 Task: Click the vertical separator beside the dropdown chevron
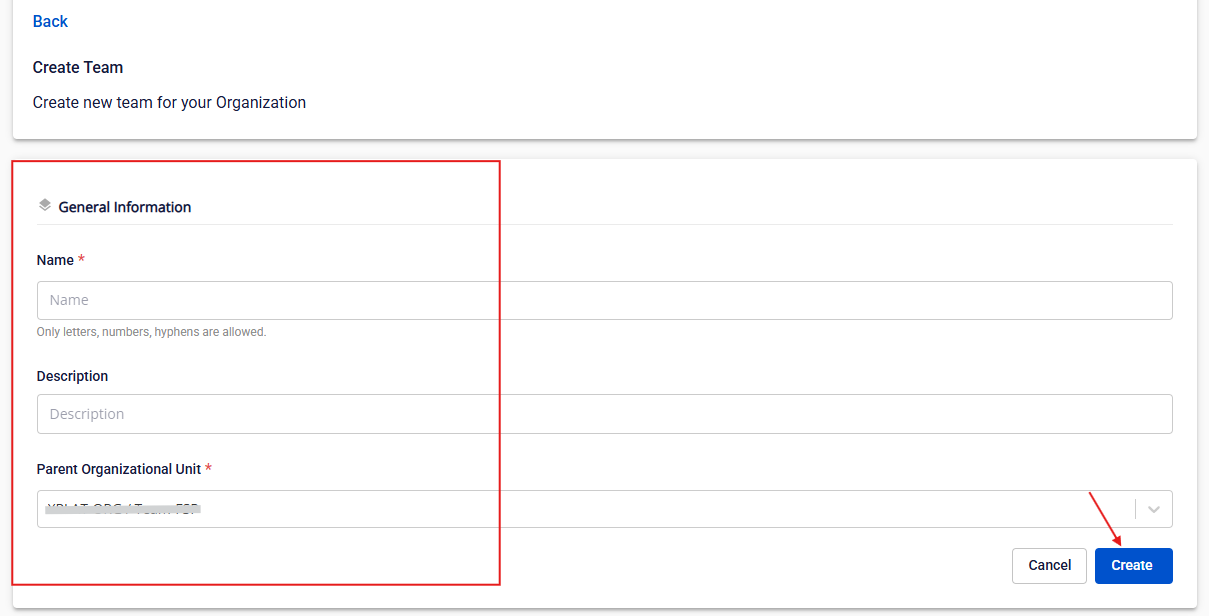[1136, 509]
